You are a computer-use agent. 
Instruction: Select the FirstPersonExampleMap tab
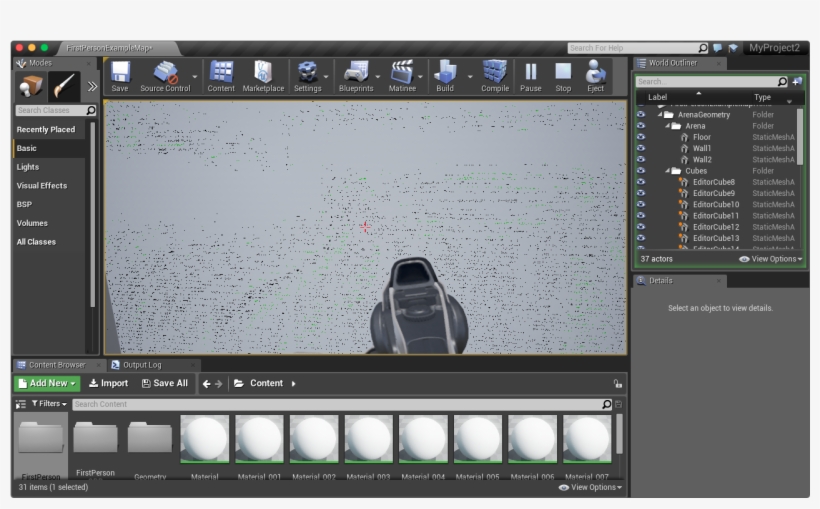(109, 48)
